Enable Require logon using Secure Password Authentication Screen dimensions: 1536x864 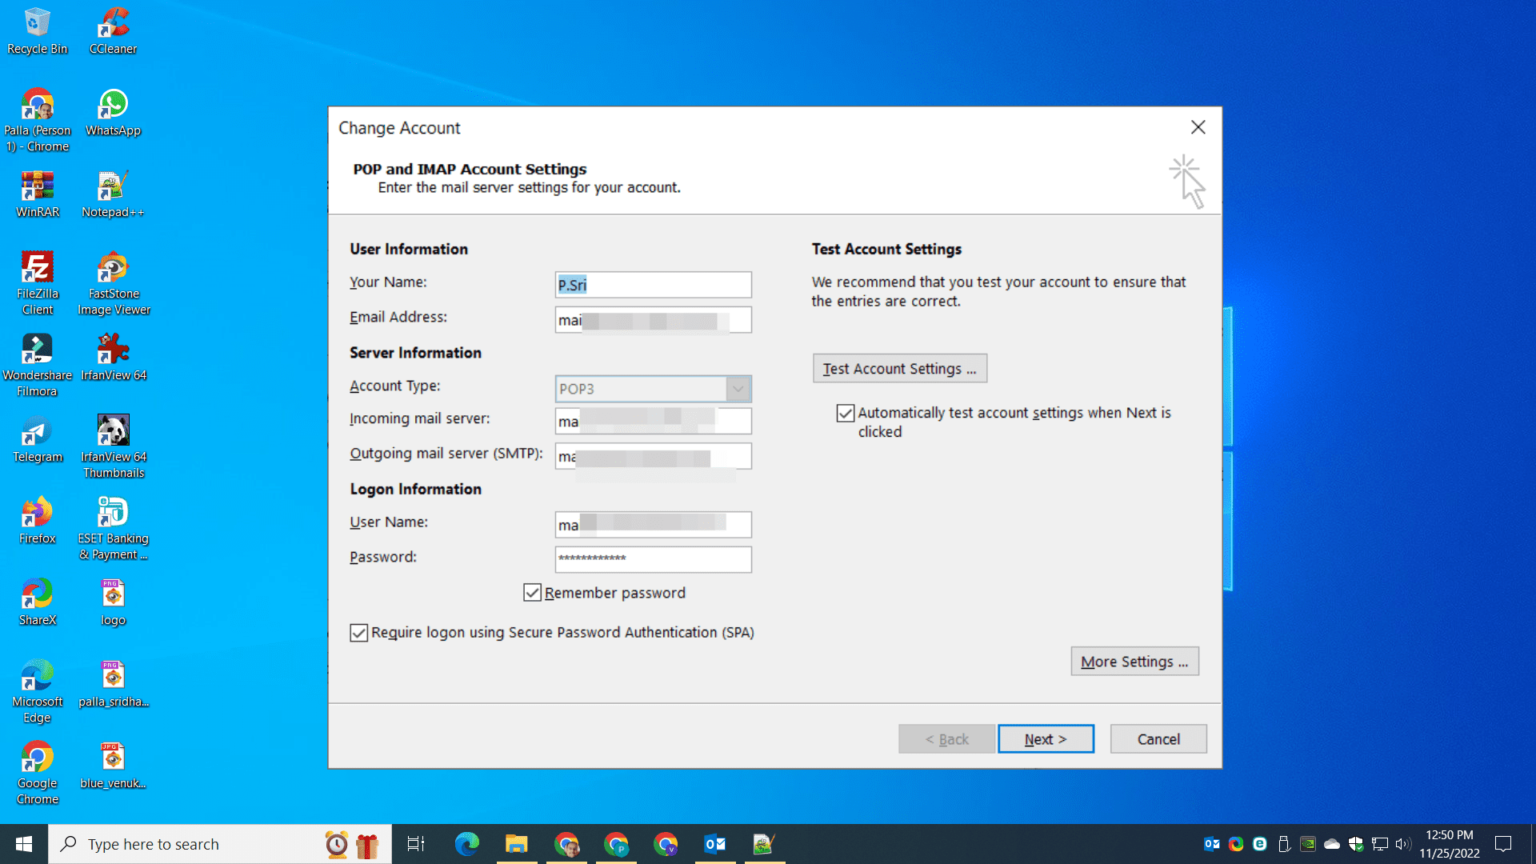[359, 632]
